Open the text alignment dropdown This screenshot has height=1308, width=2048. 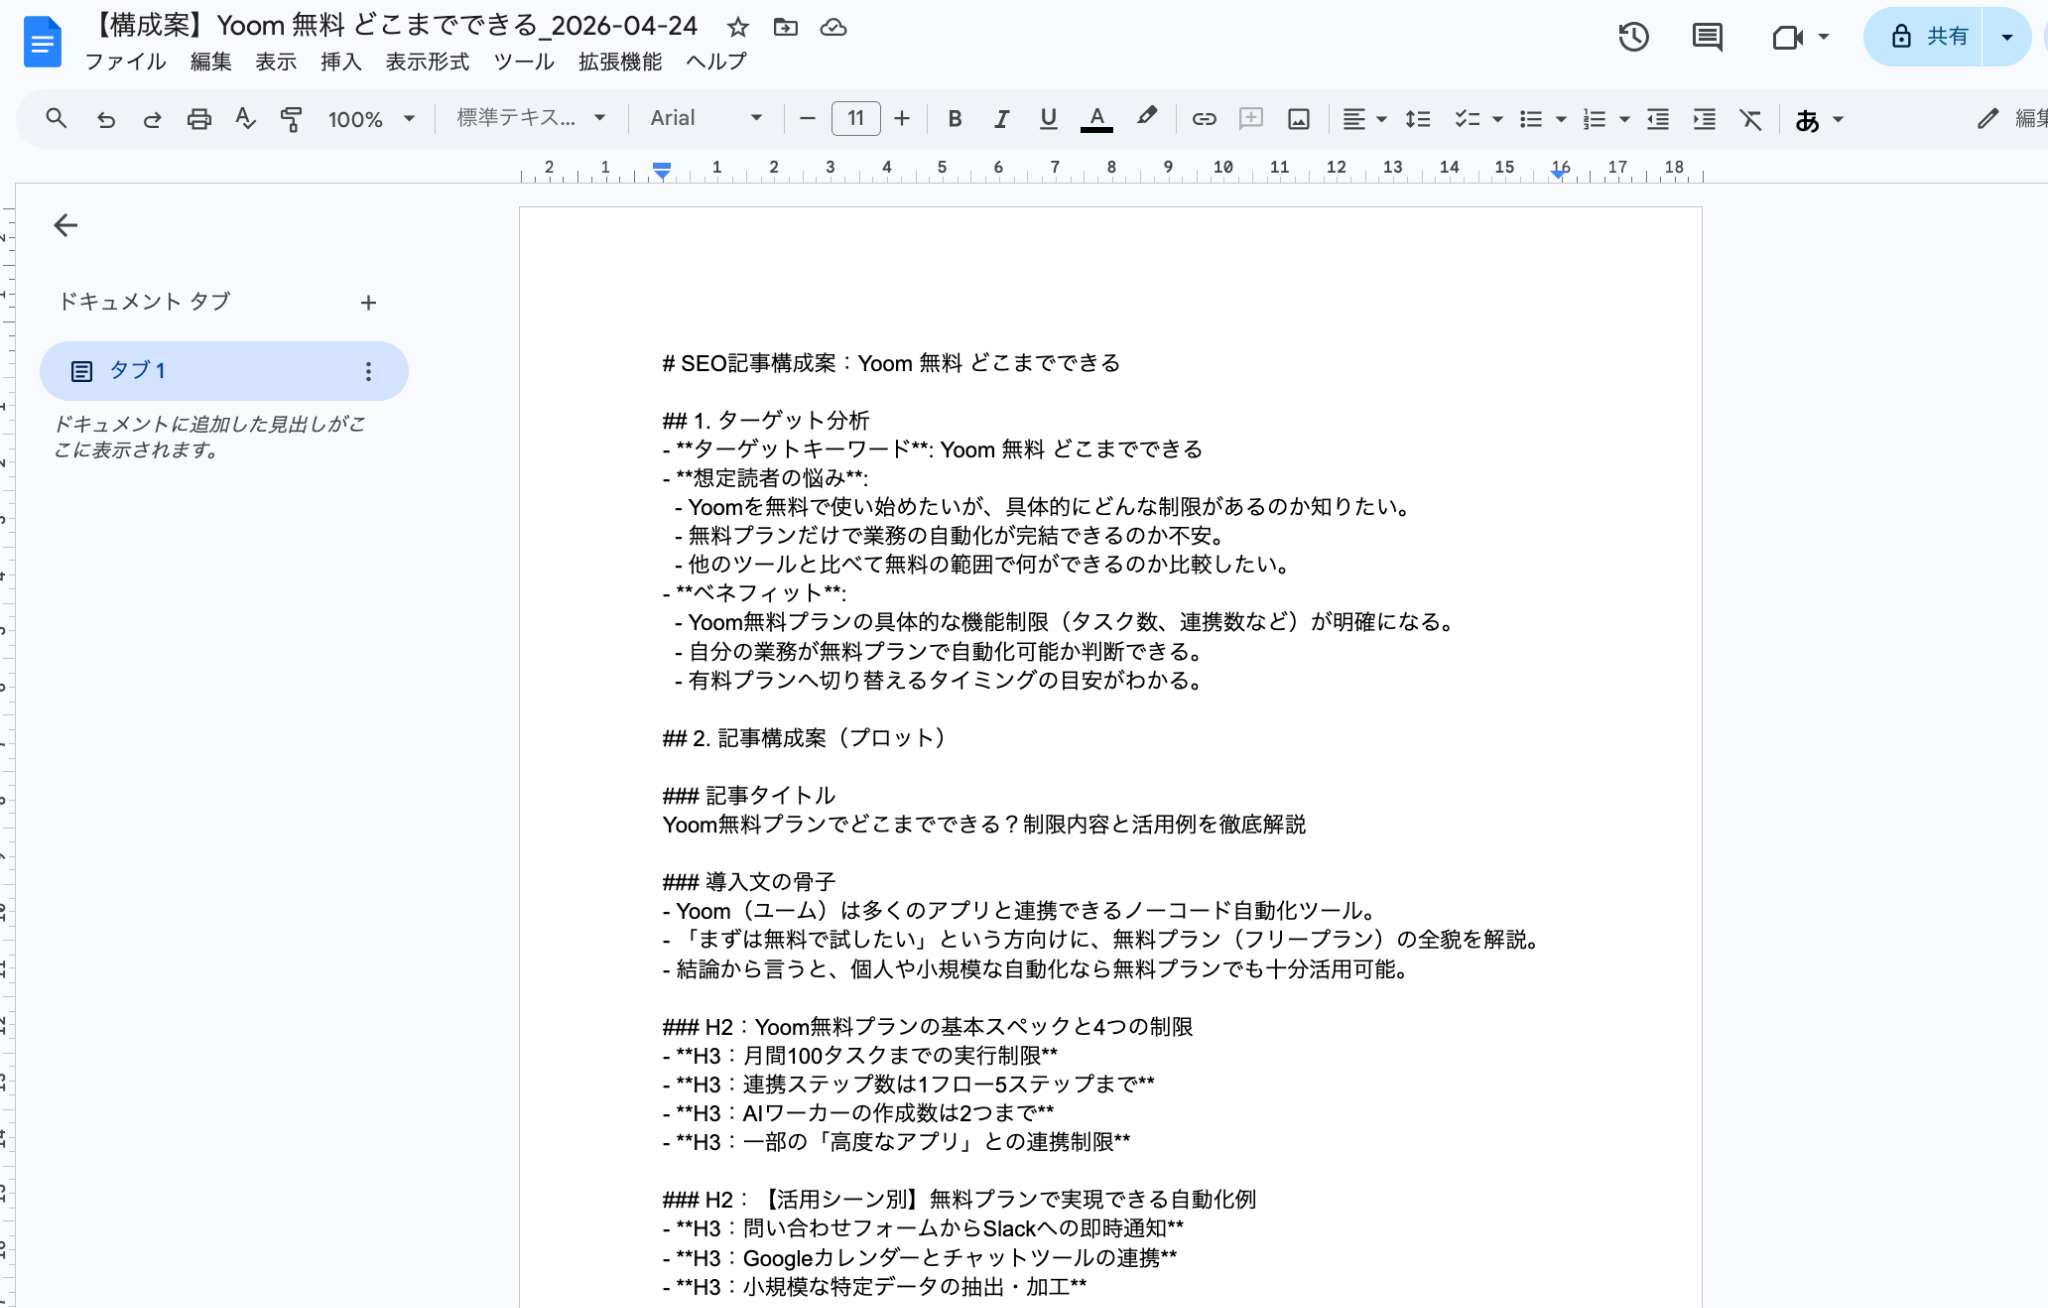point(1364,119)
